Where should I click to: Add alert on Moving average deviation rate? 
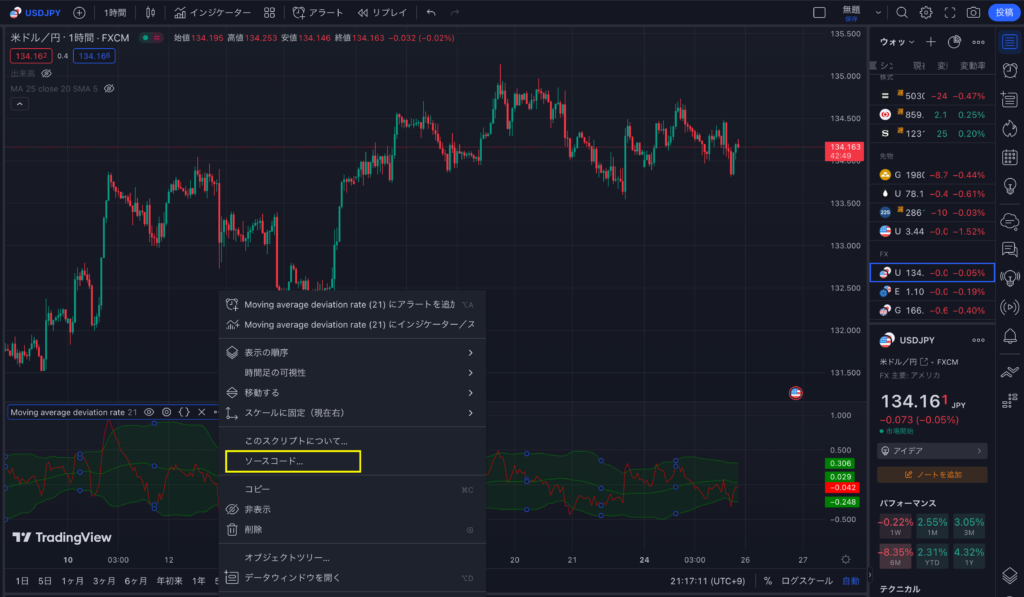point(352,304)
